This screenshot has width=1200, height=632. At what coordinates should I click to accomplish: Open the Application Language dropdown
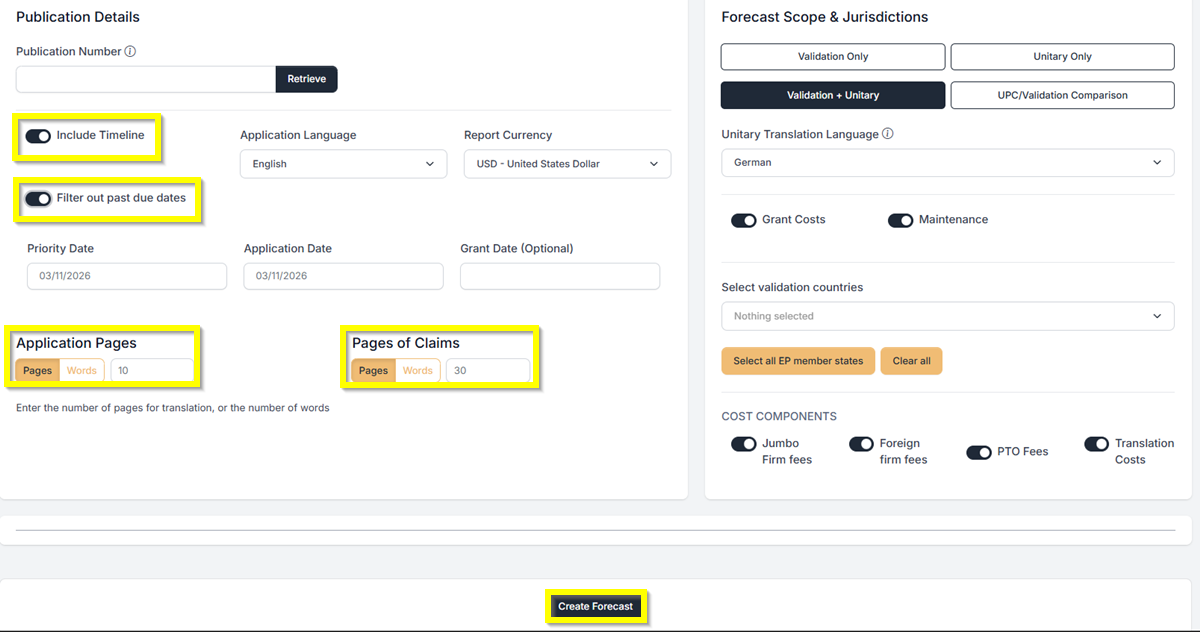[343, 164]
